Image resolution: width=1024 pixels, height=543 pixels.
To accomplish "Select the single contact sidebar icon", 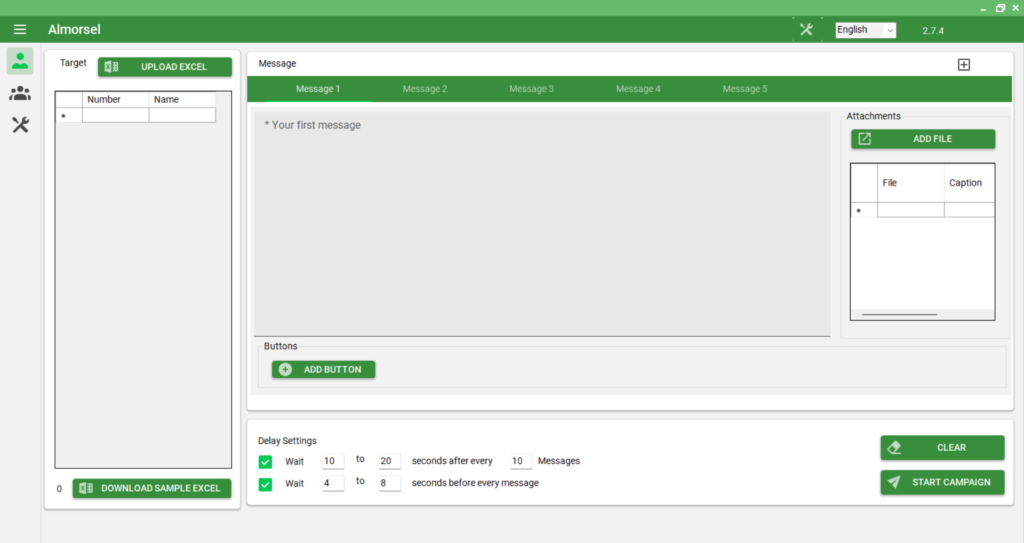I will pos(20,61).
